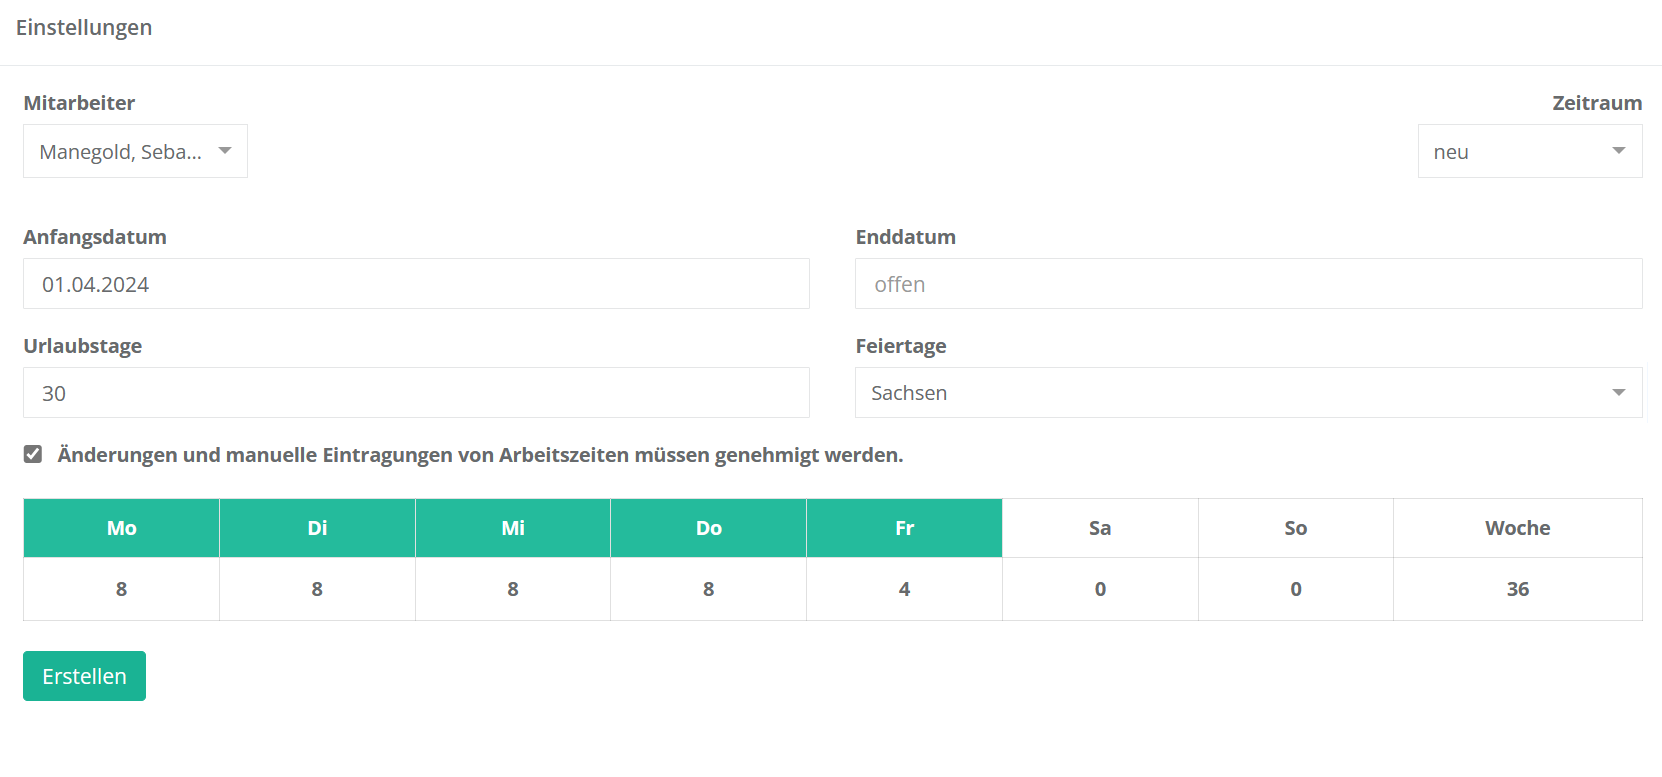Click the Anfangsdatum date field
The width and height of the screenshot is (1662, 777).
pos(416,284)
